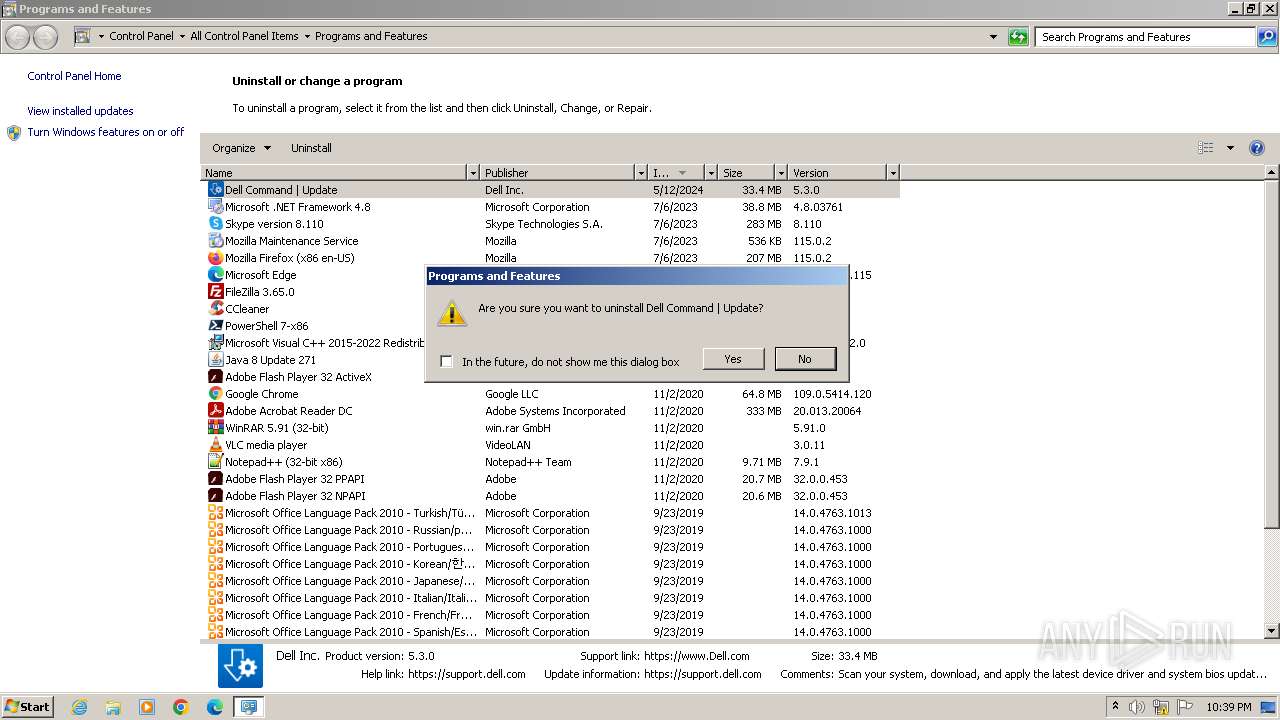Click the Microsoft Edge icon in the program list

pyautogui.click(x=215, y=275)
